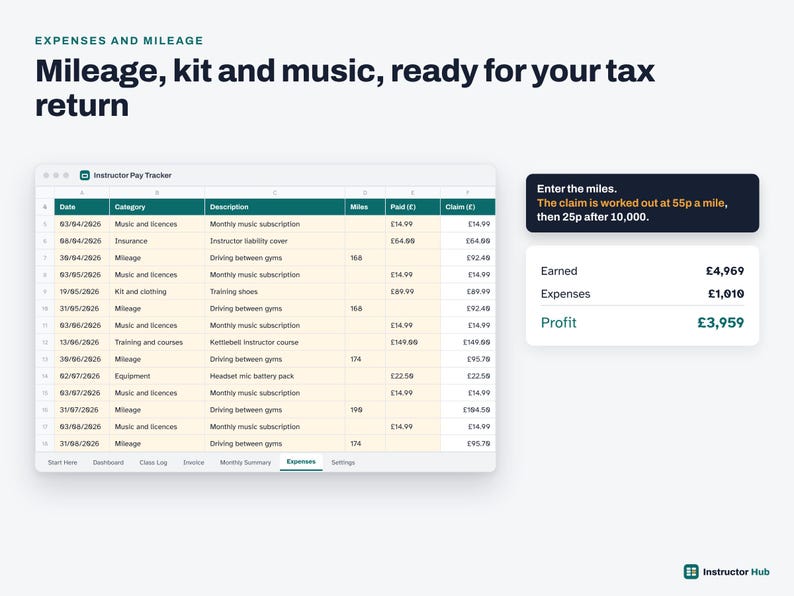Click the date 13/06/2026 cell

tap(82, 342)
